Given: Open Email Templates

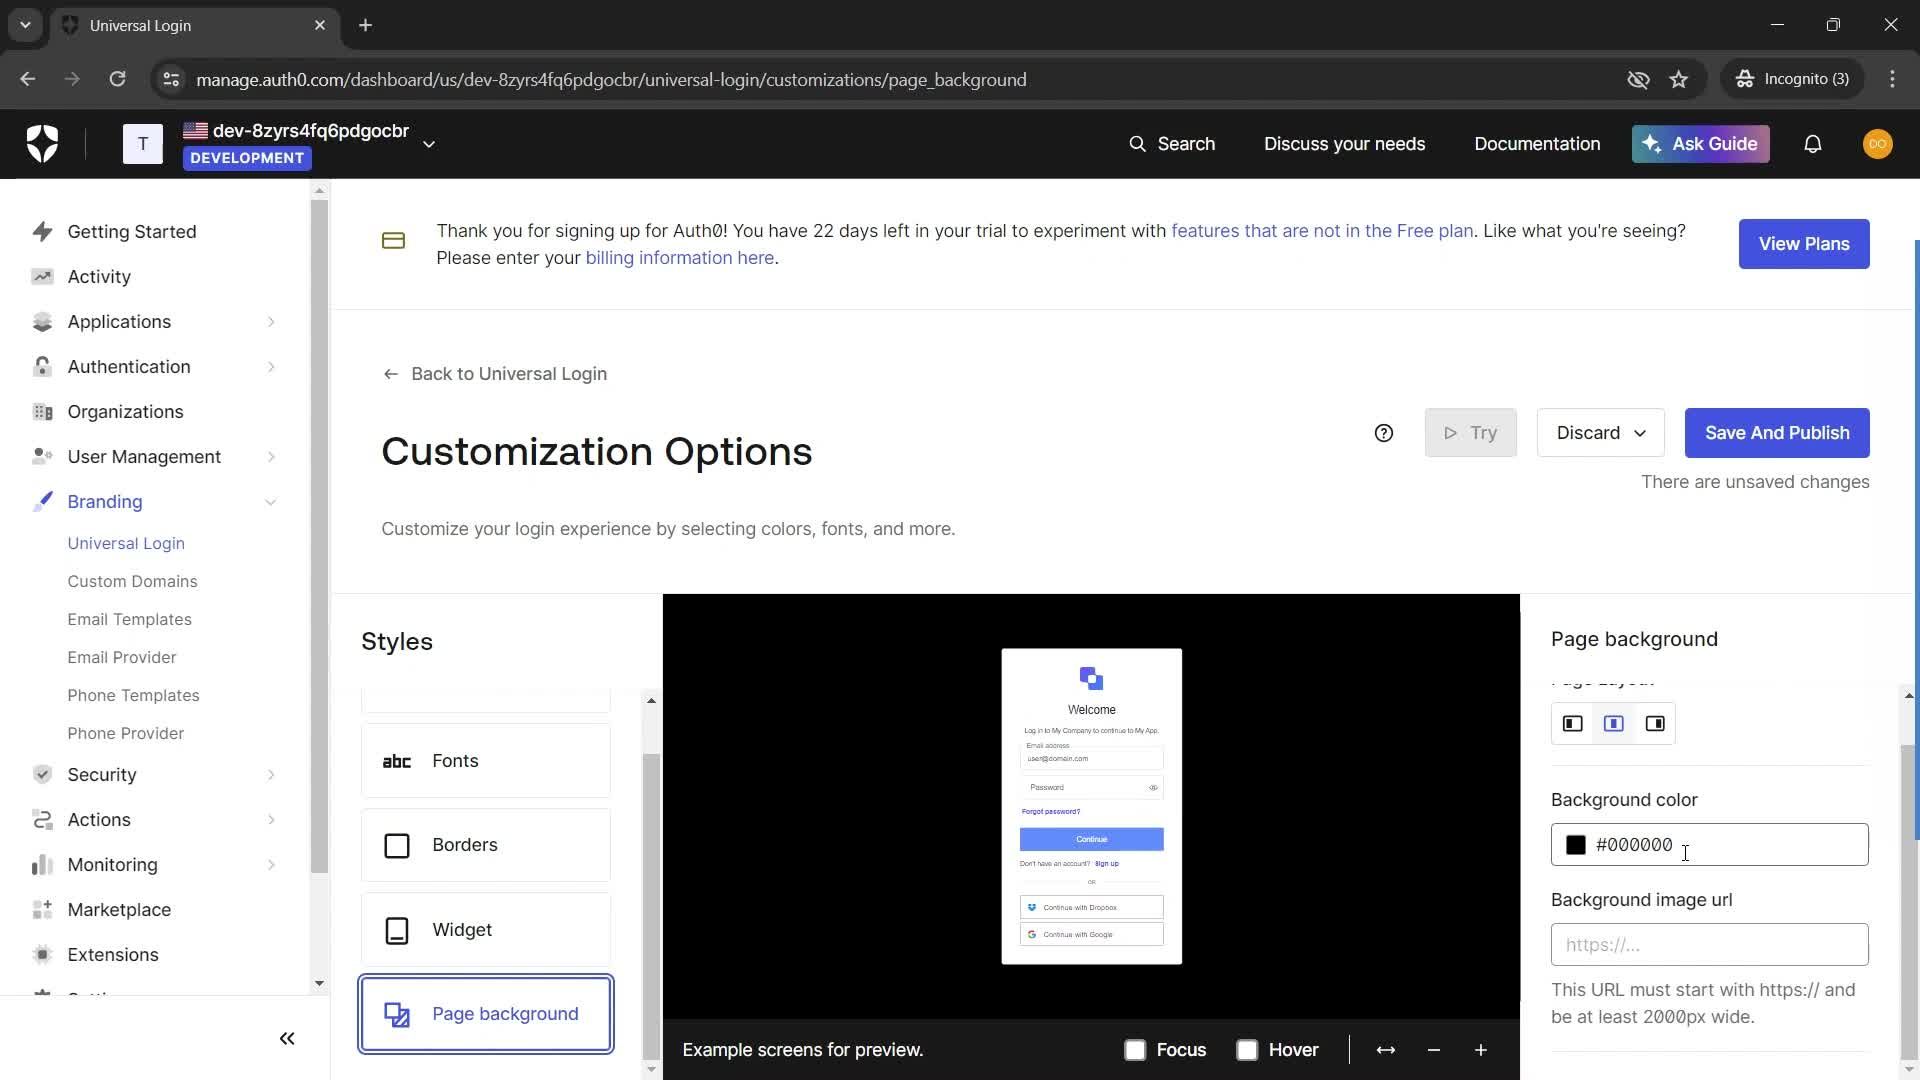Looking at the screenshot, I should click(129, 620).
